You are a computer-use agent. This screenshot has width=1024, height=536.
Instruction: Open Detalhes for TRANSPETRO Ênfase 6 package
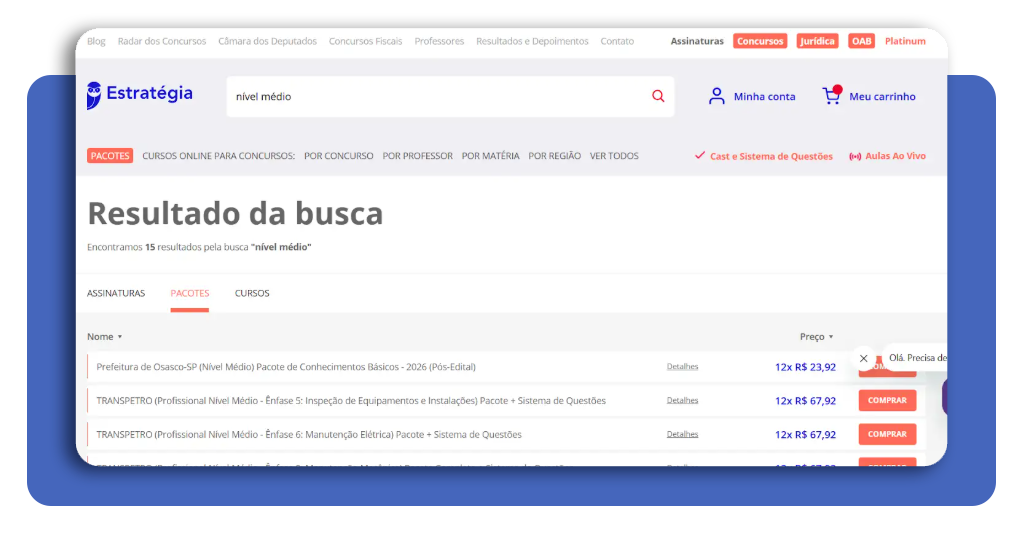pyautogui.click(x=682, y=434)
